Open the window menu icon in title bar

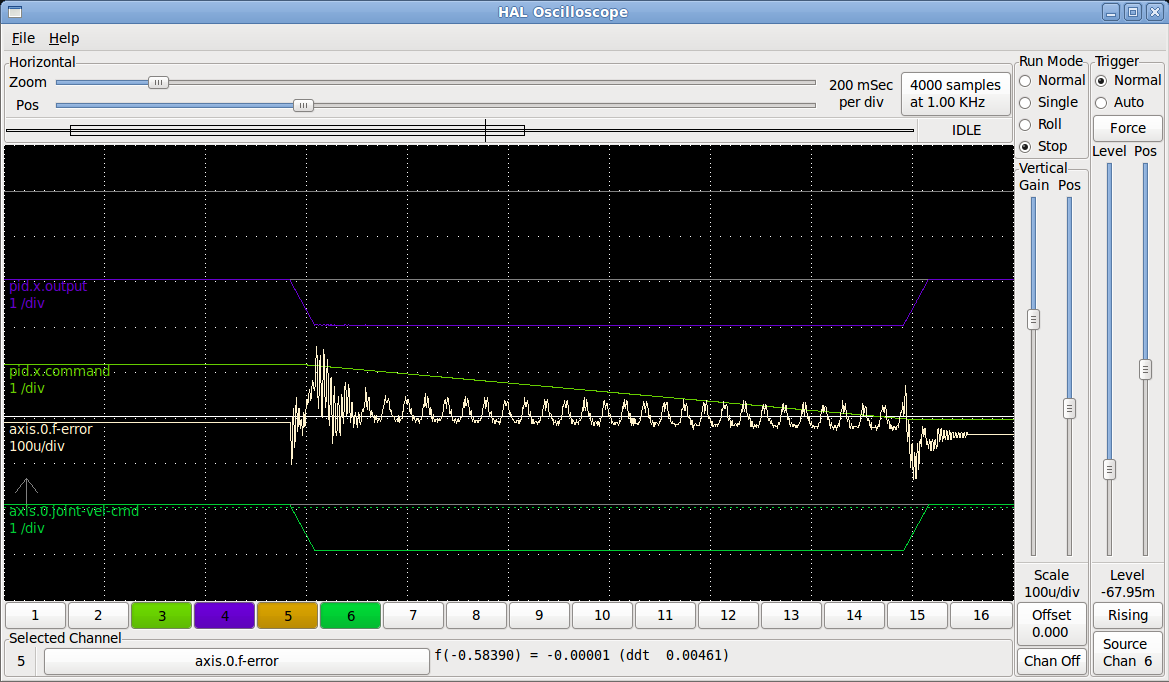[14, 12]
